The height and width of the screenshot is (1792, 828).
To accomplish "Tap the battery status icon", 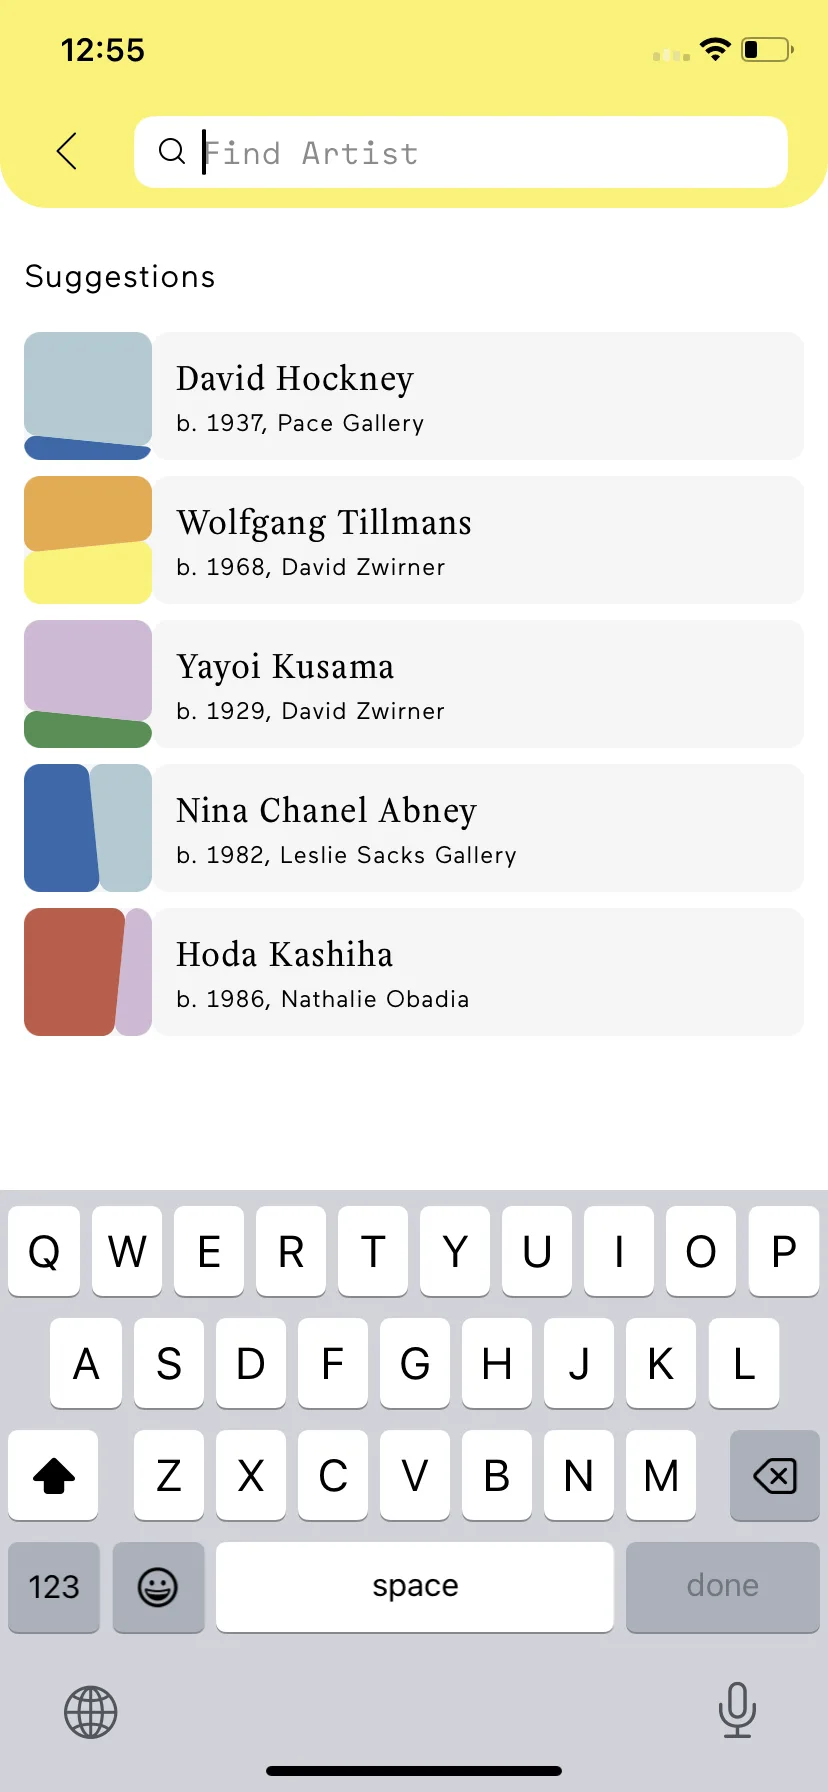I will pos(768,49).
